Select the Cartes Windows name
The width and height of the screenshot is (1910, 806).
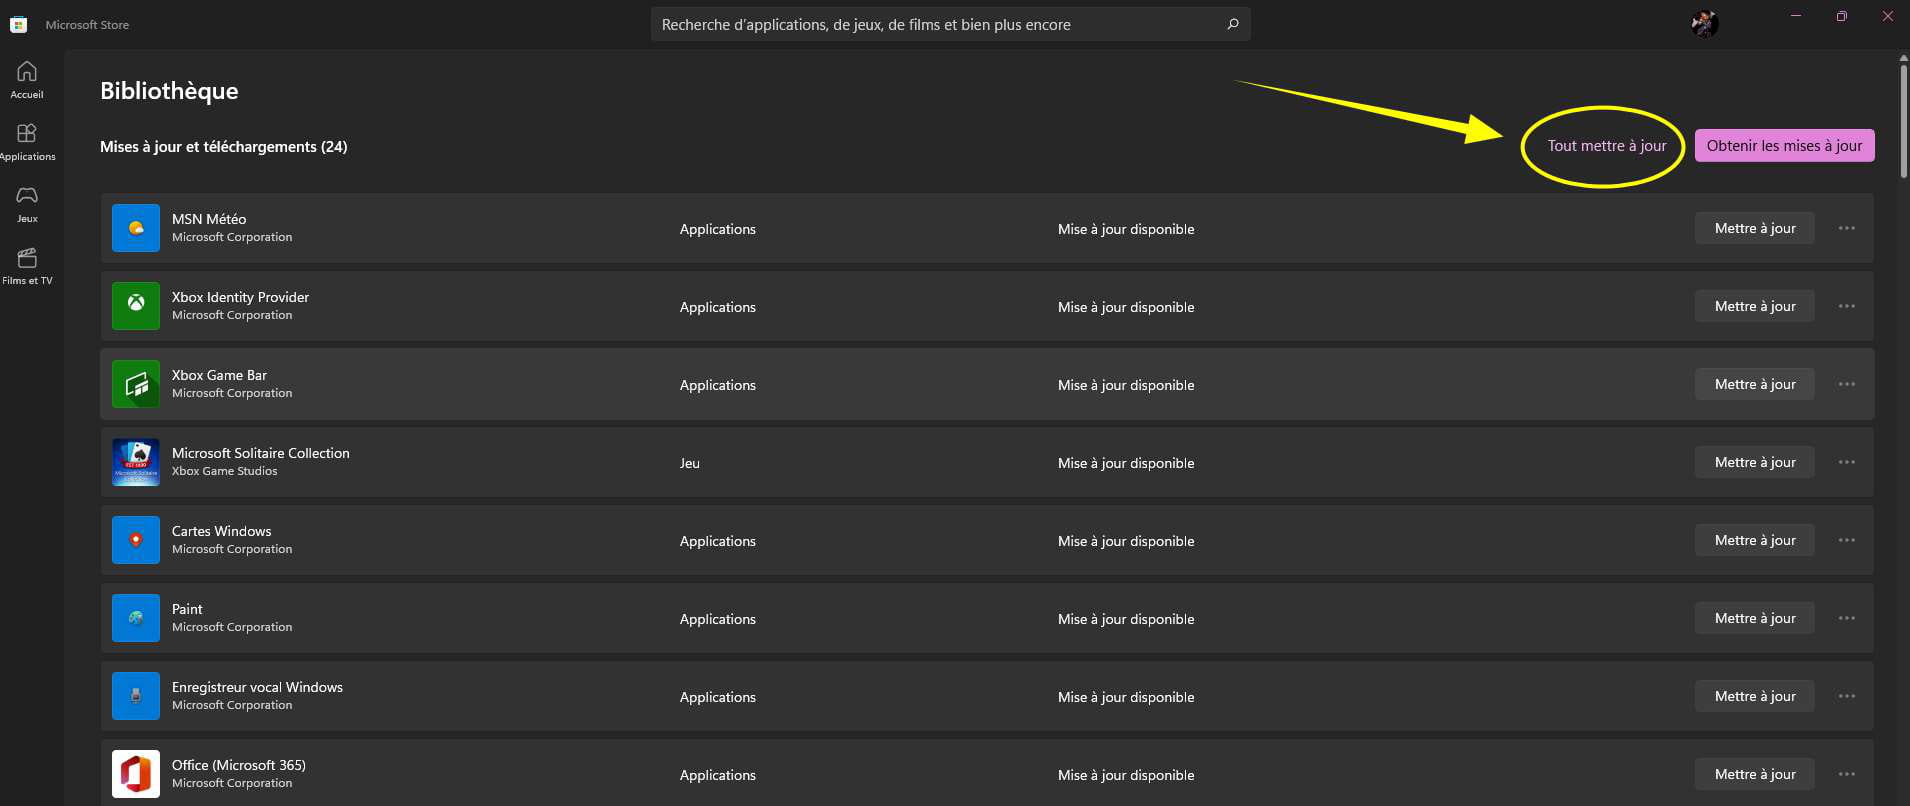click(221, 531)
